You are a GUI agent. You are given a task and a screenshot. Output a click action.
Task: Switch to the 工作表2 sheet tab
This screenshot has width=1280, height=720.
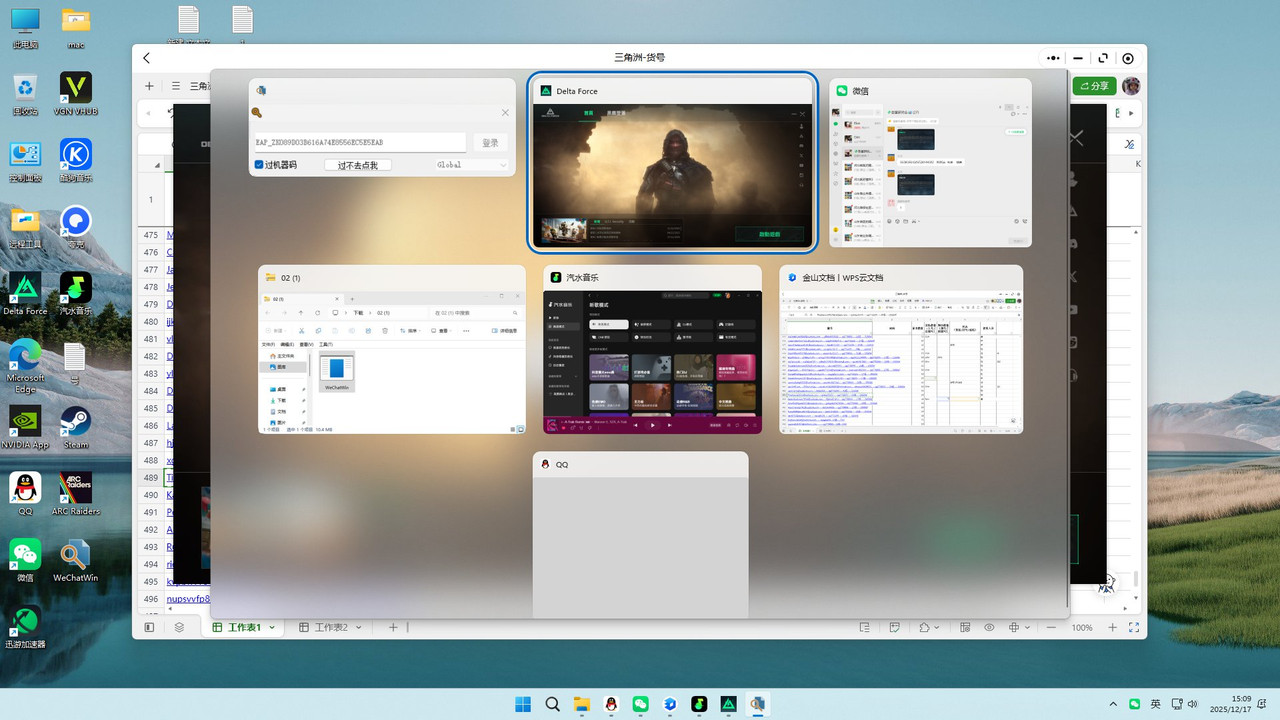tap(331, 627)
